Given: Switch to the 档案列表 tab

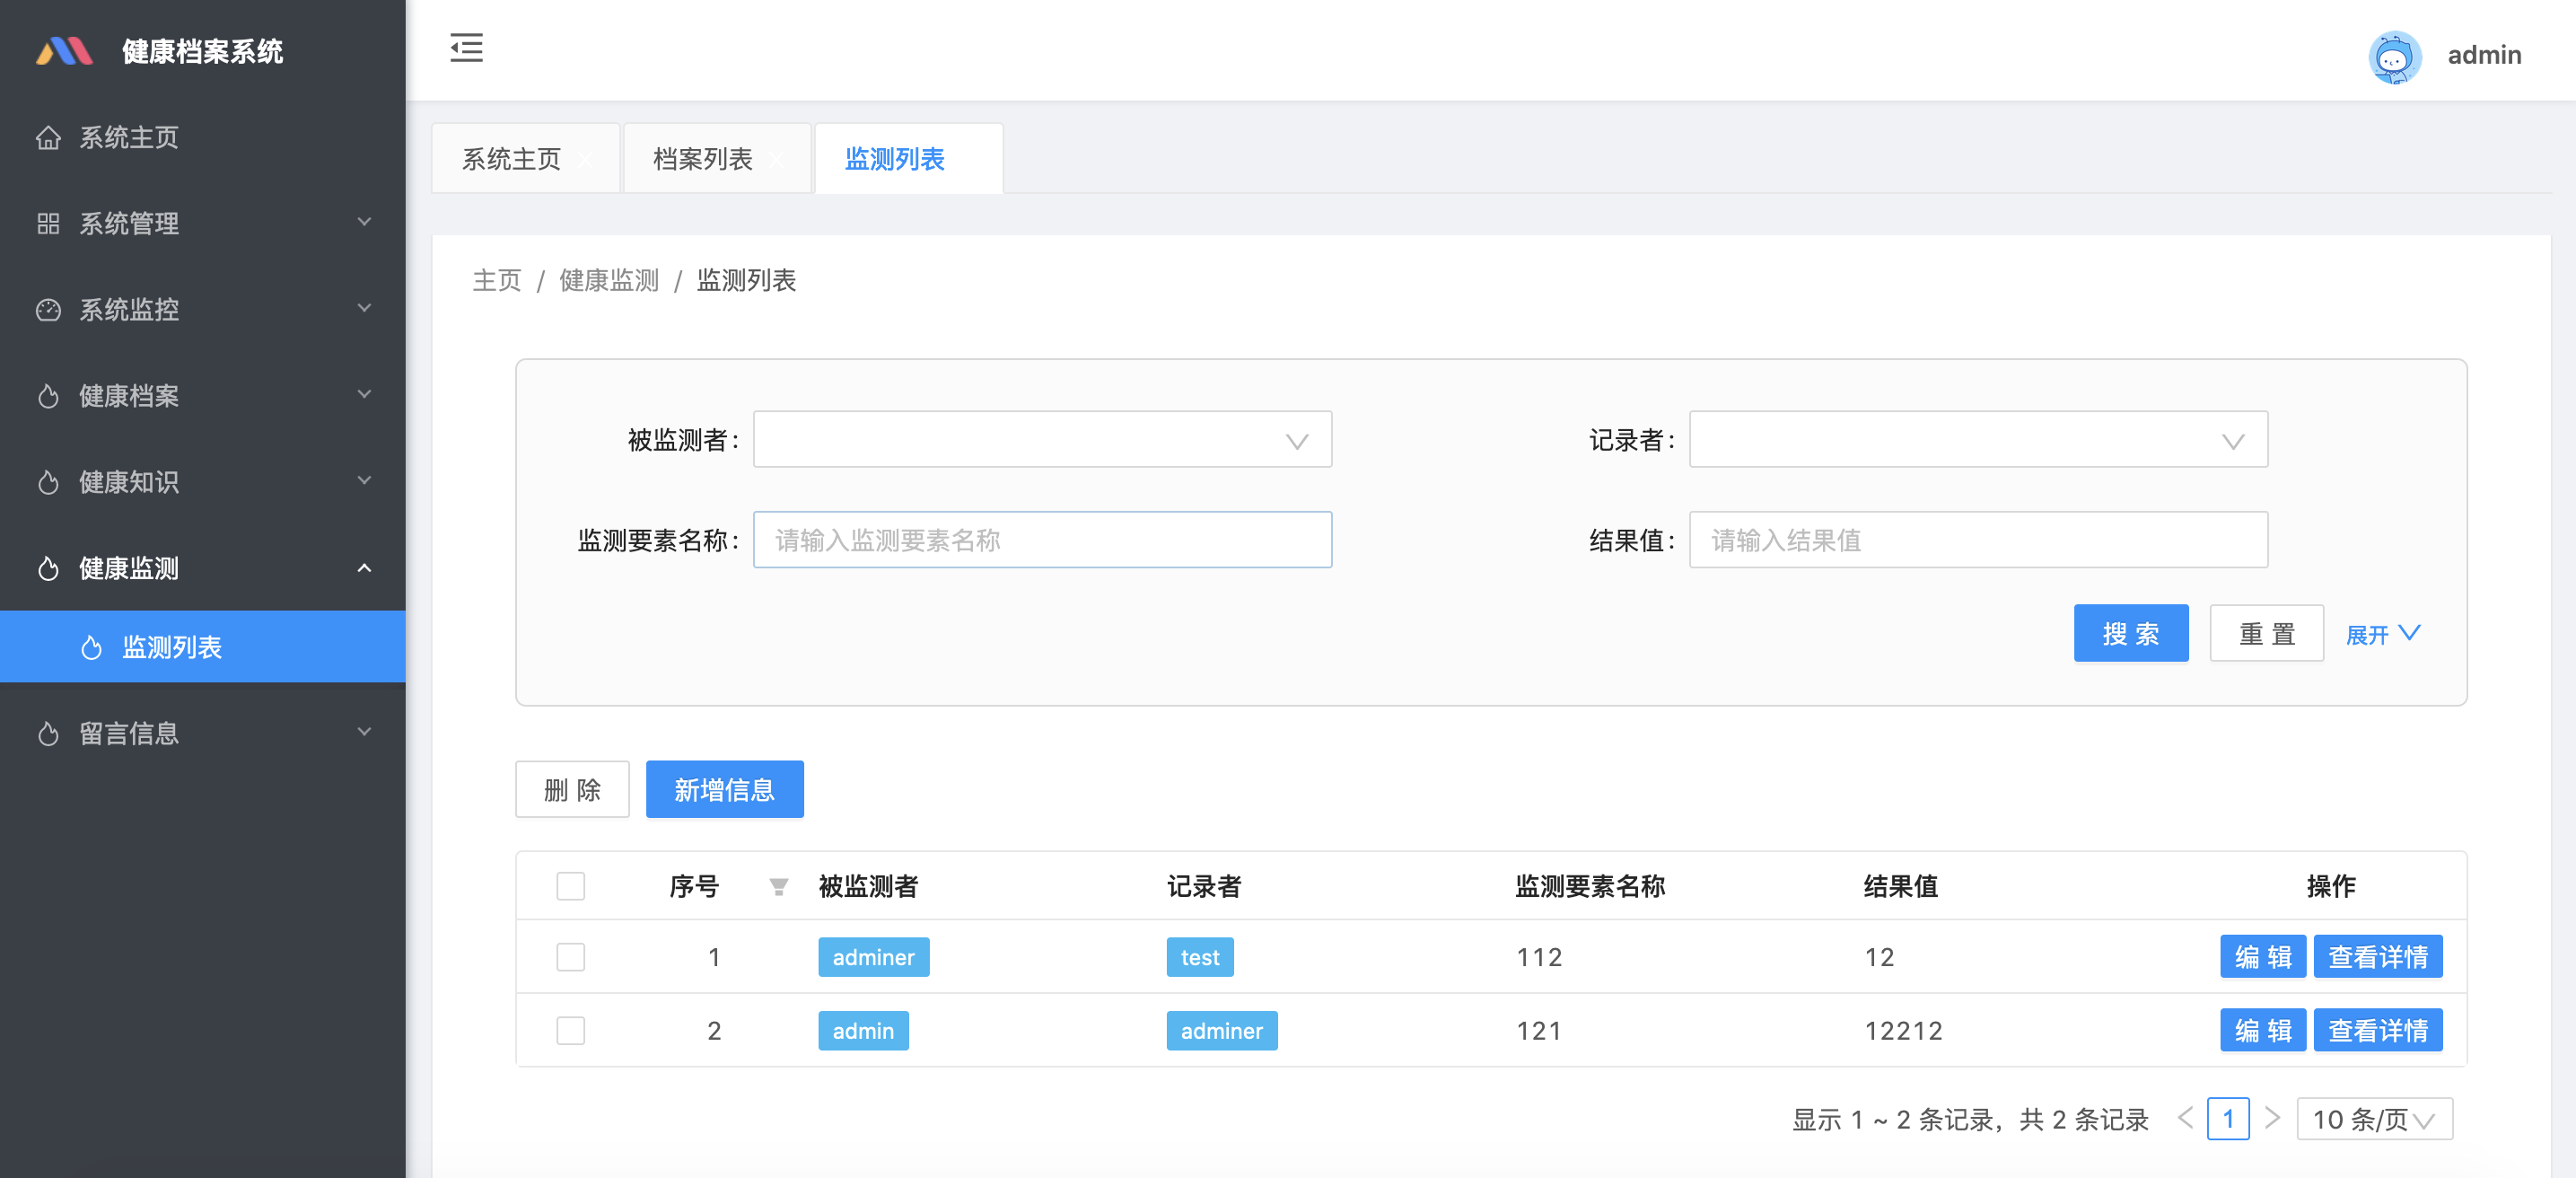Looking at the screenshot, I should (702, 159).
